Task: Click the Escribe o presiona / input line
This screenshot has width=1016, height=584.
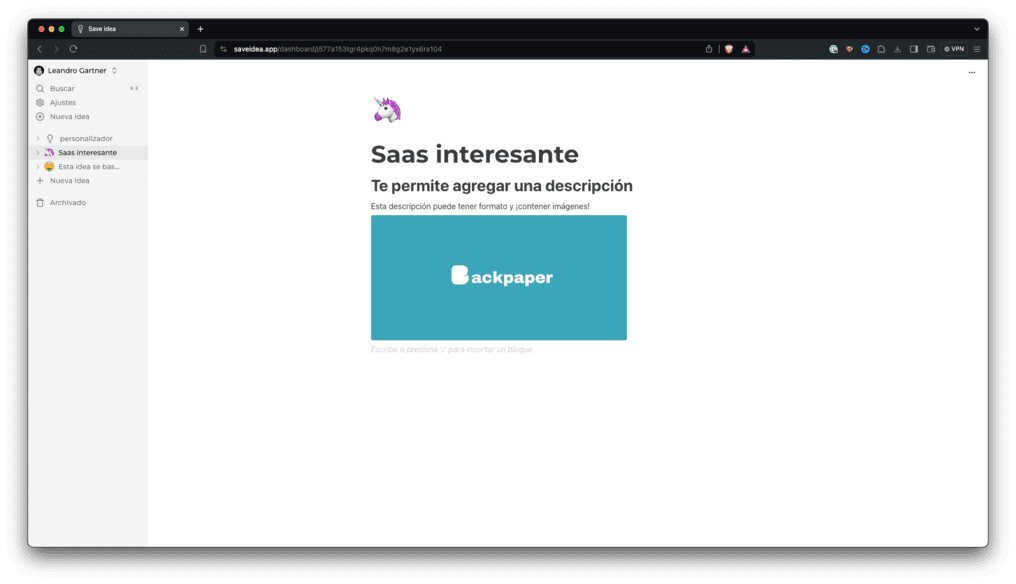Action: click(452, 349)
